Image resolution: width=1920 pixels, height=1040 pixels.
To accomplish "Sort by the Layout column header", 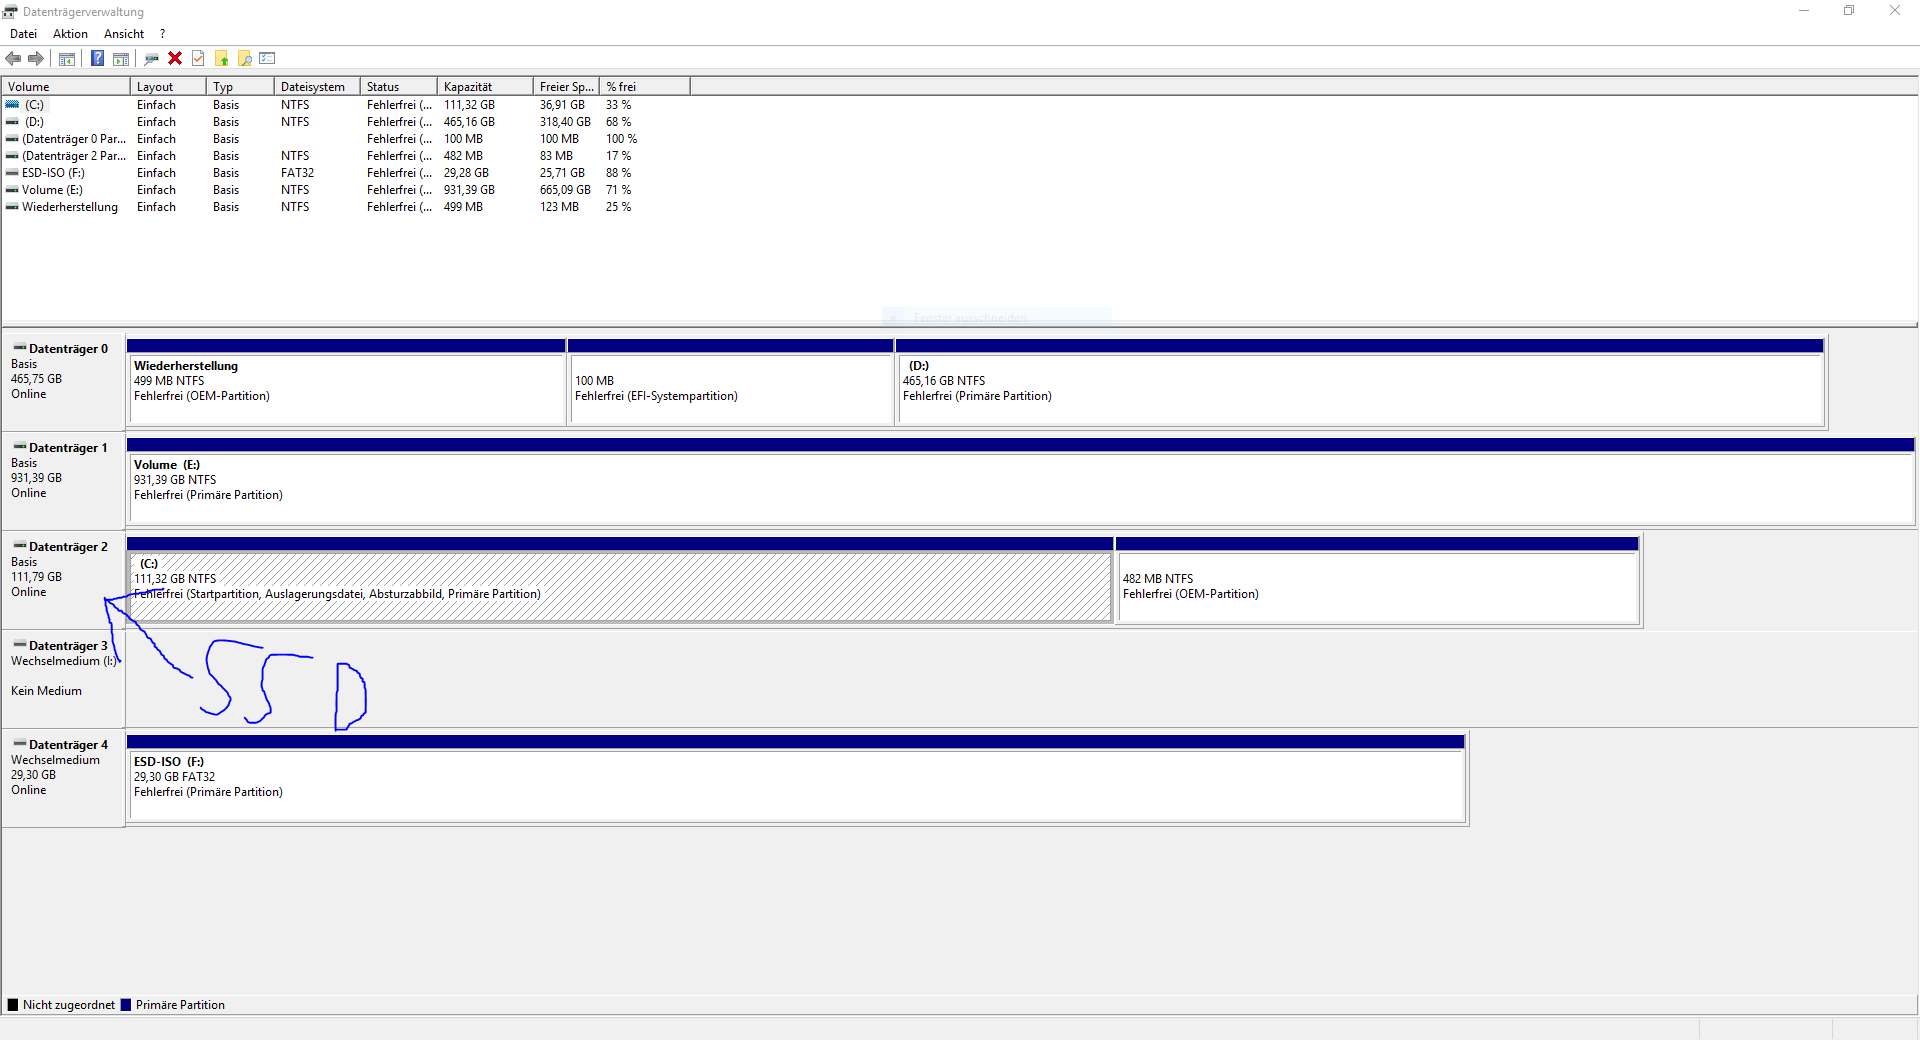I will [x=168, y=87].
